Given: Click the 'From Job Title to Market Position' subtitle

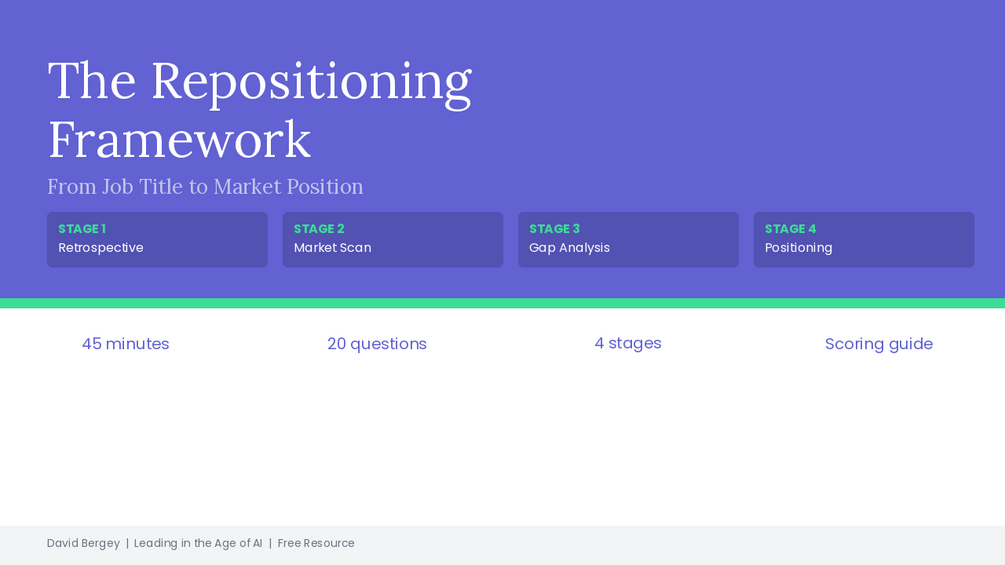Looking at the screenshot, I should [x=205, y=186].
